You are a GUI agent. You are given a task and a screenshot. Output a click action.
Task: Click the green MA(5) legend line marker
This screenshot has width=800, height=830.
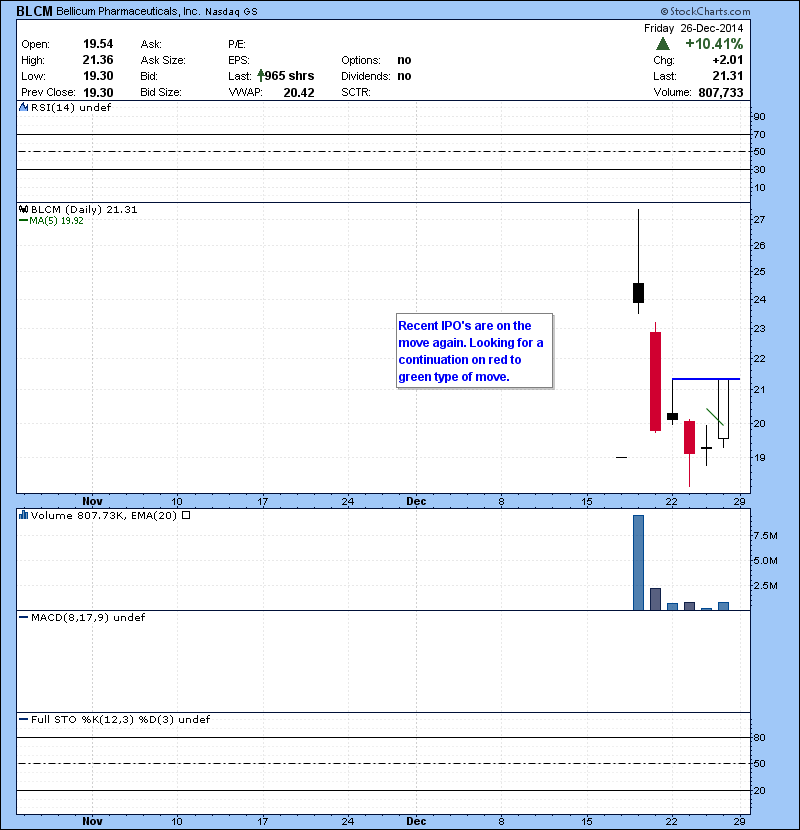24,221
